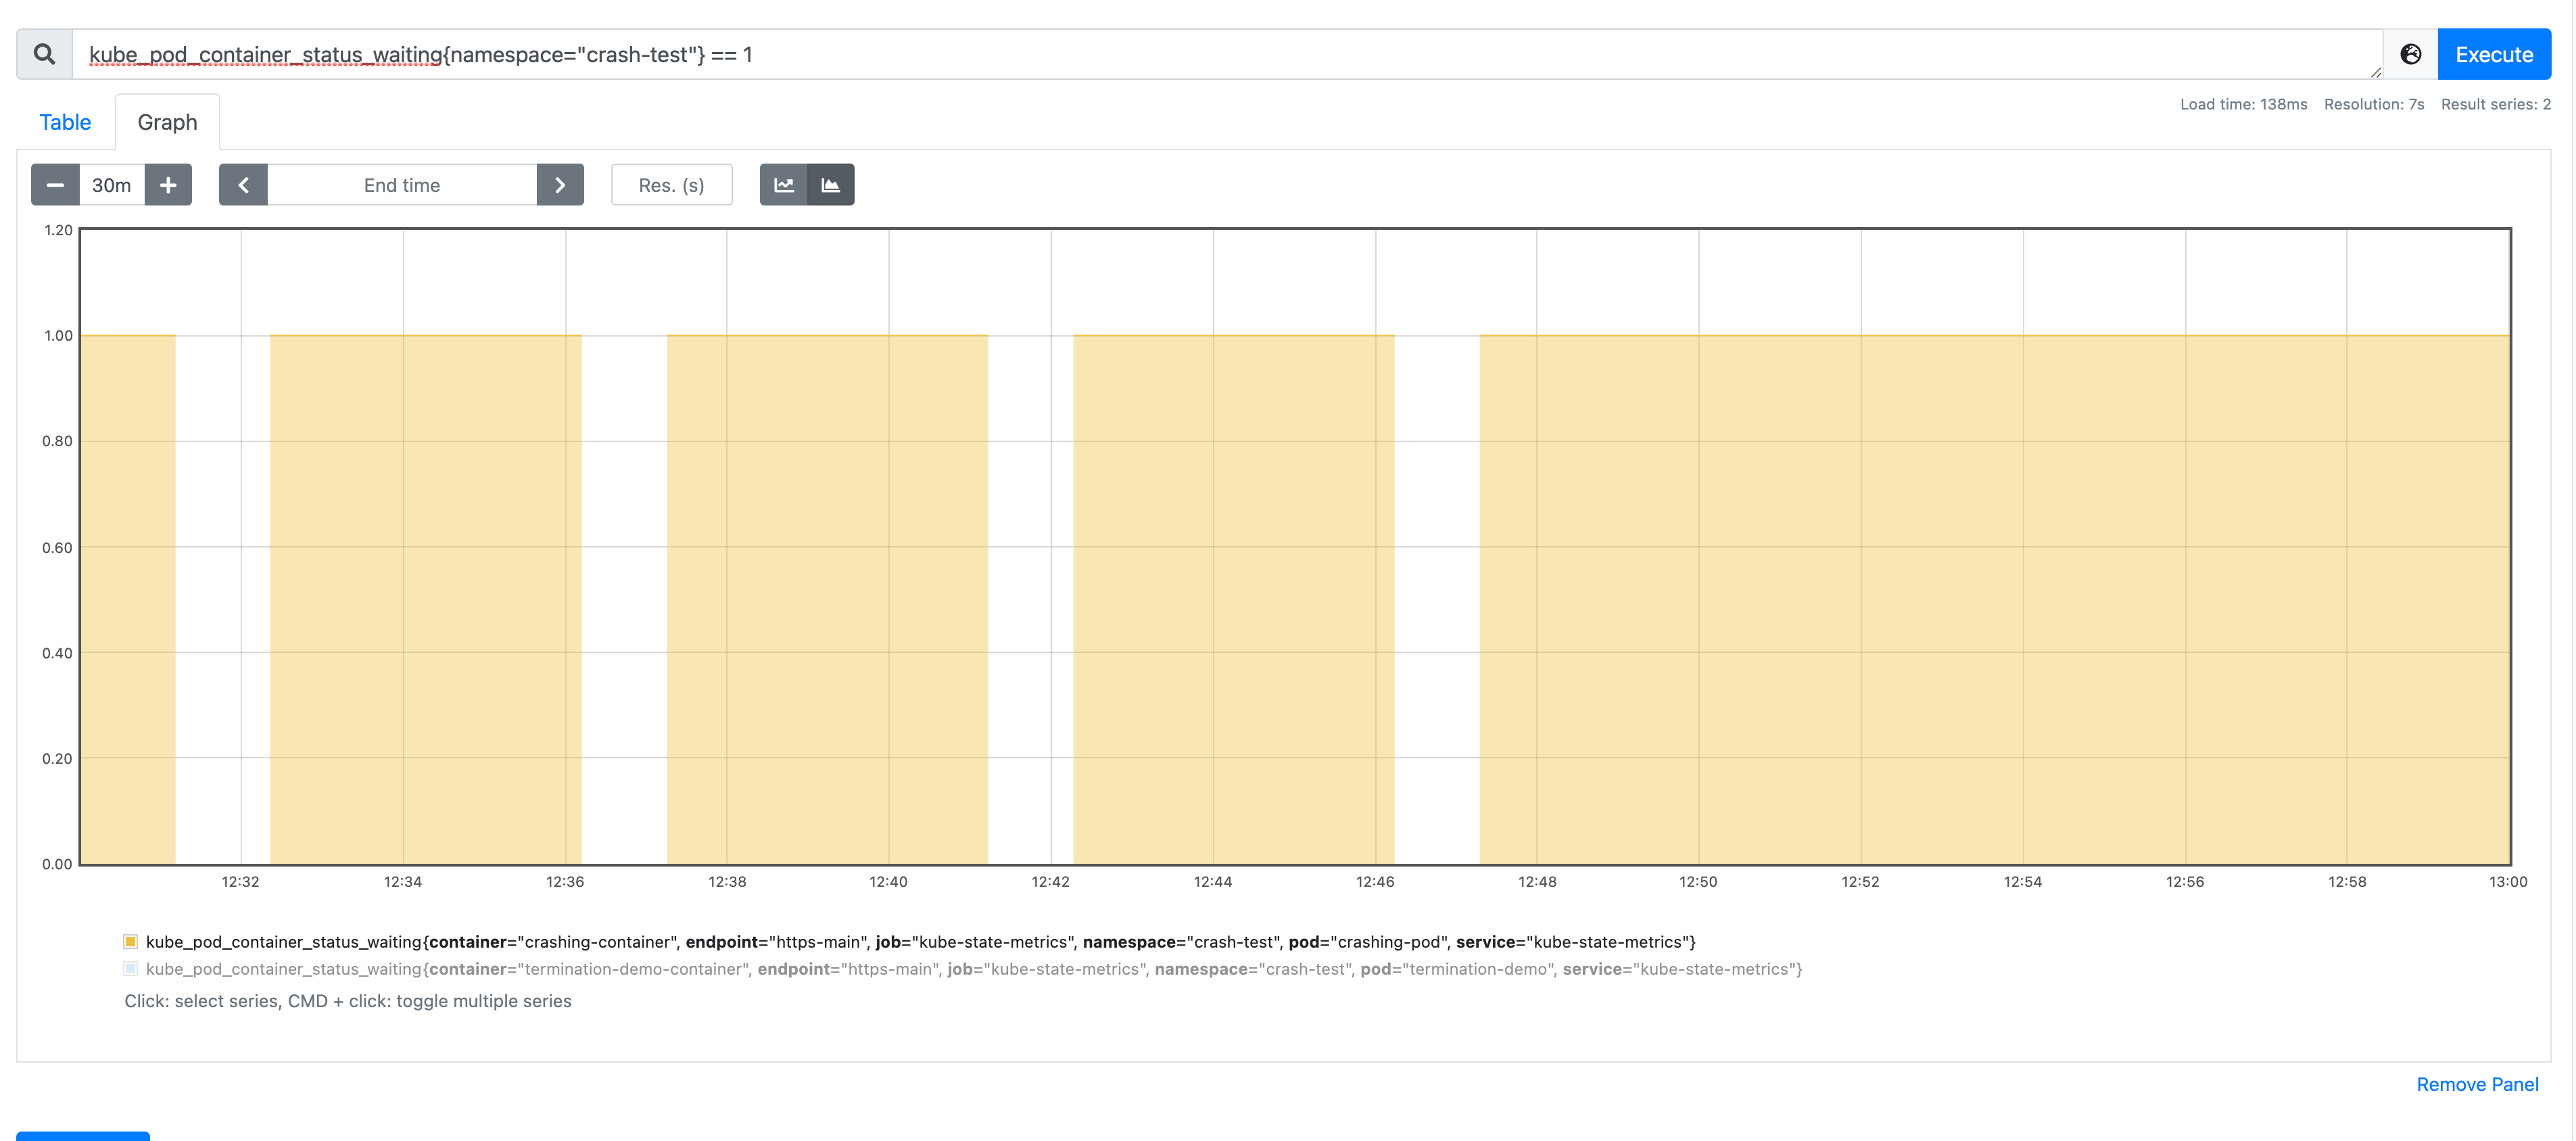
Task: Open the metrics explorer globe icon
Action: (x=2411, y=54)
